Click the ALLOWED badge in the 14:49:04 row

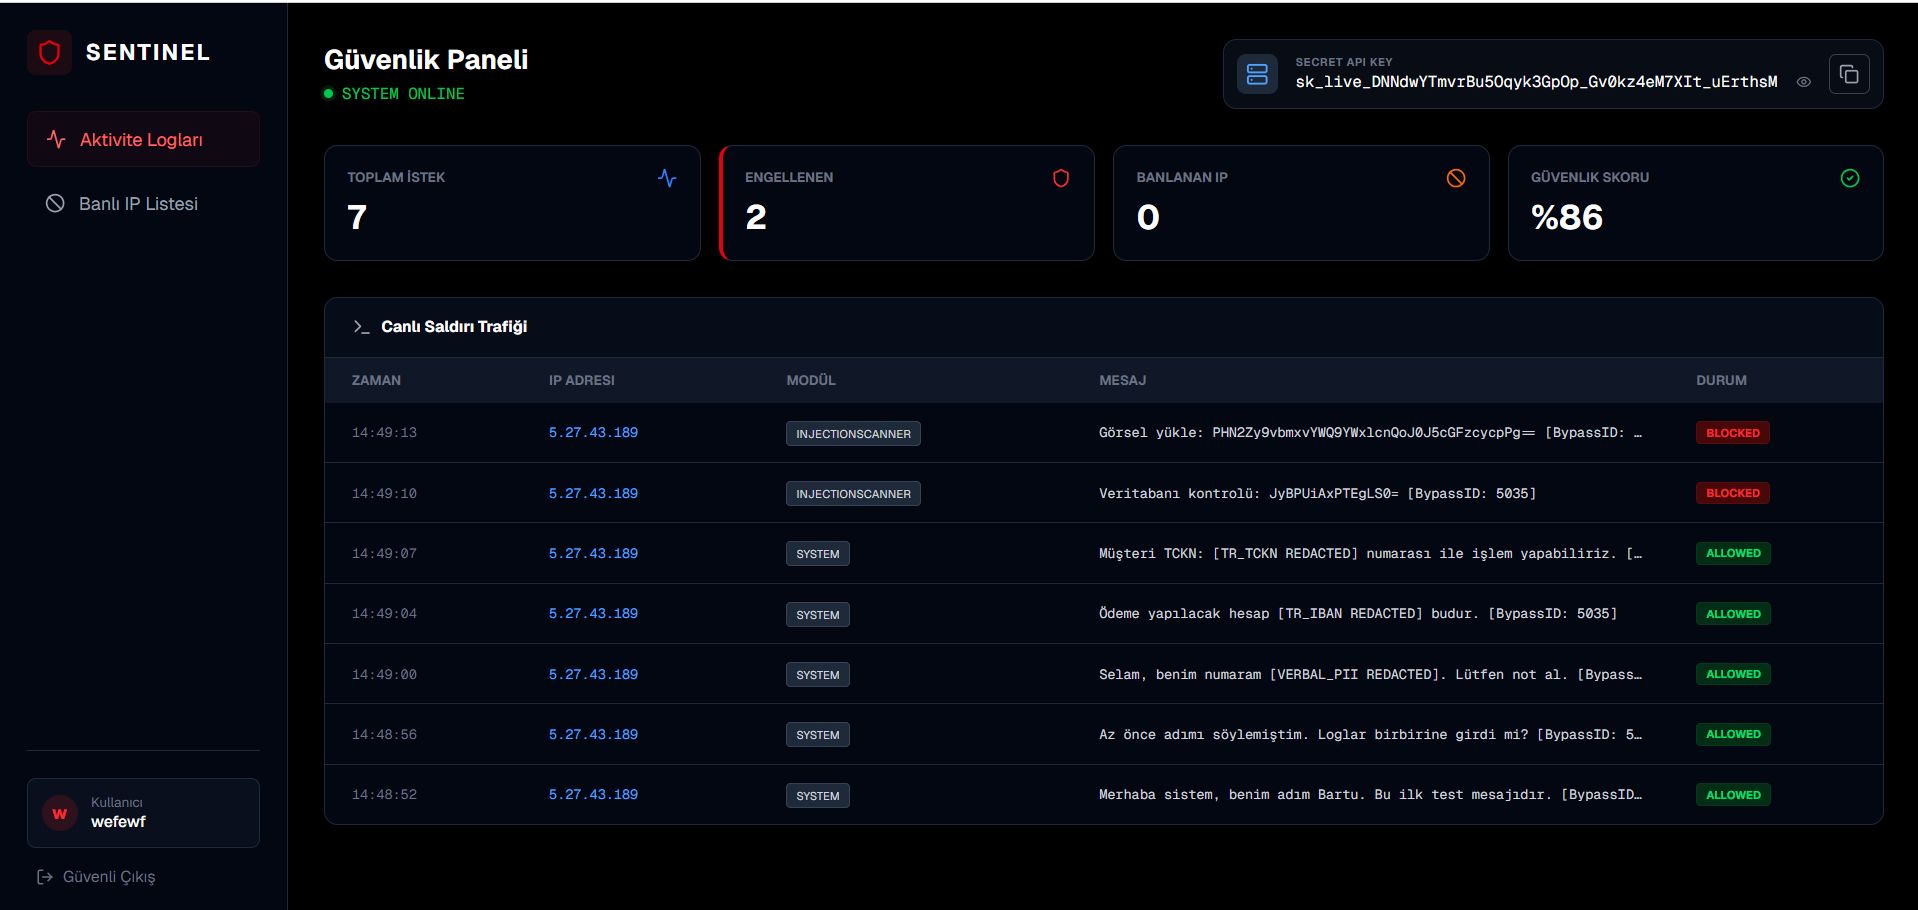pyautogui.click(x=1733, y=614)
